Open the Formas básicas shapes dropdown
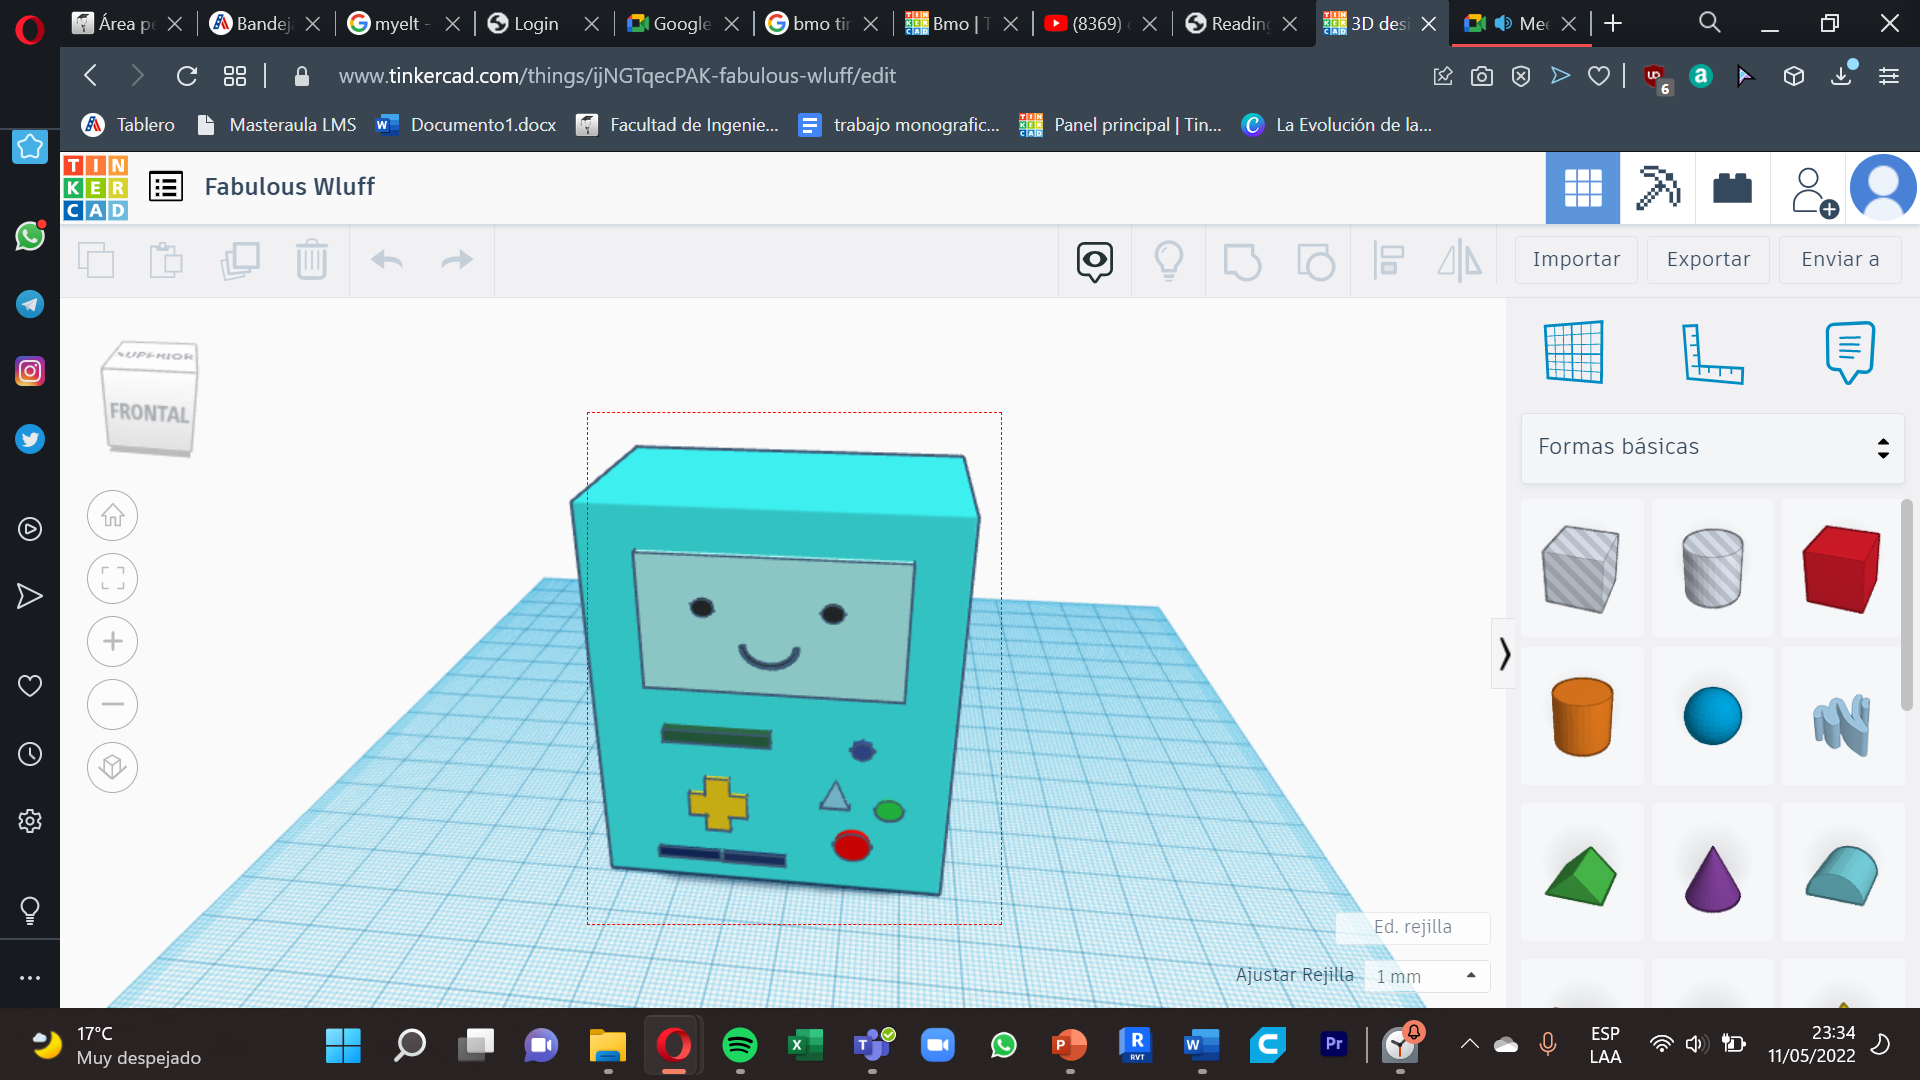The width and height of the screenshot is (1920, 1080). [x=1712, y=447]
